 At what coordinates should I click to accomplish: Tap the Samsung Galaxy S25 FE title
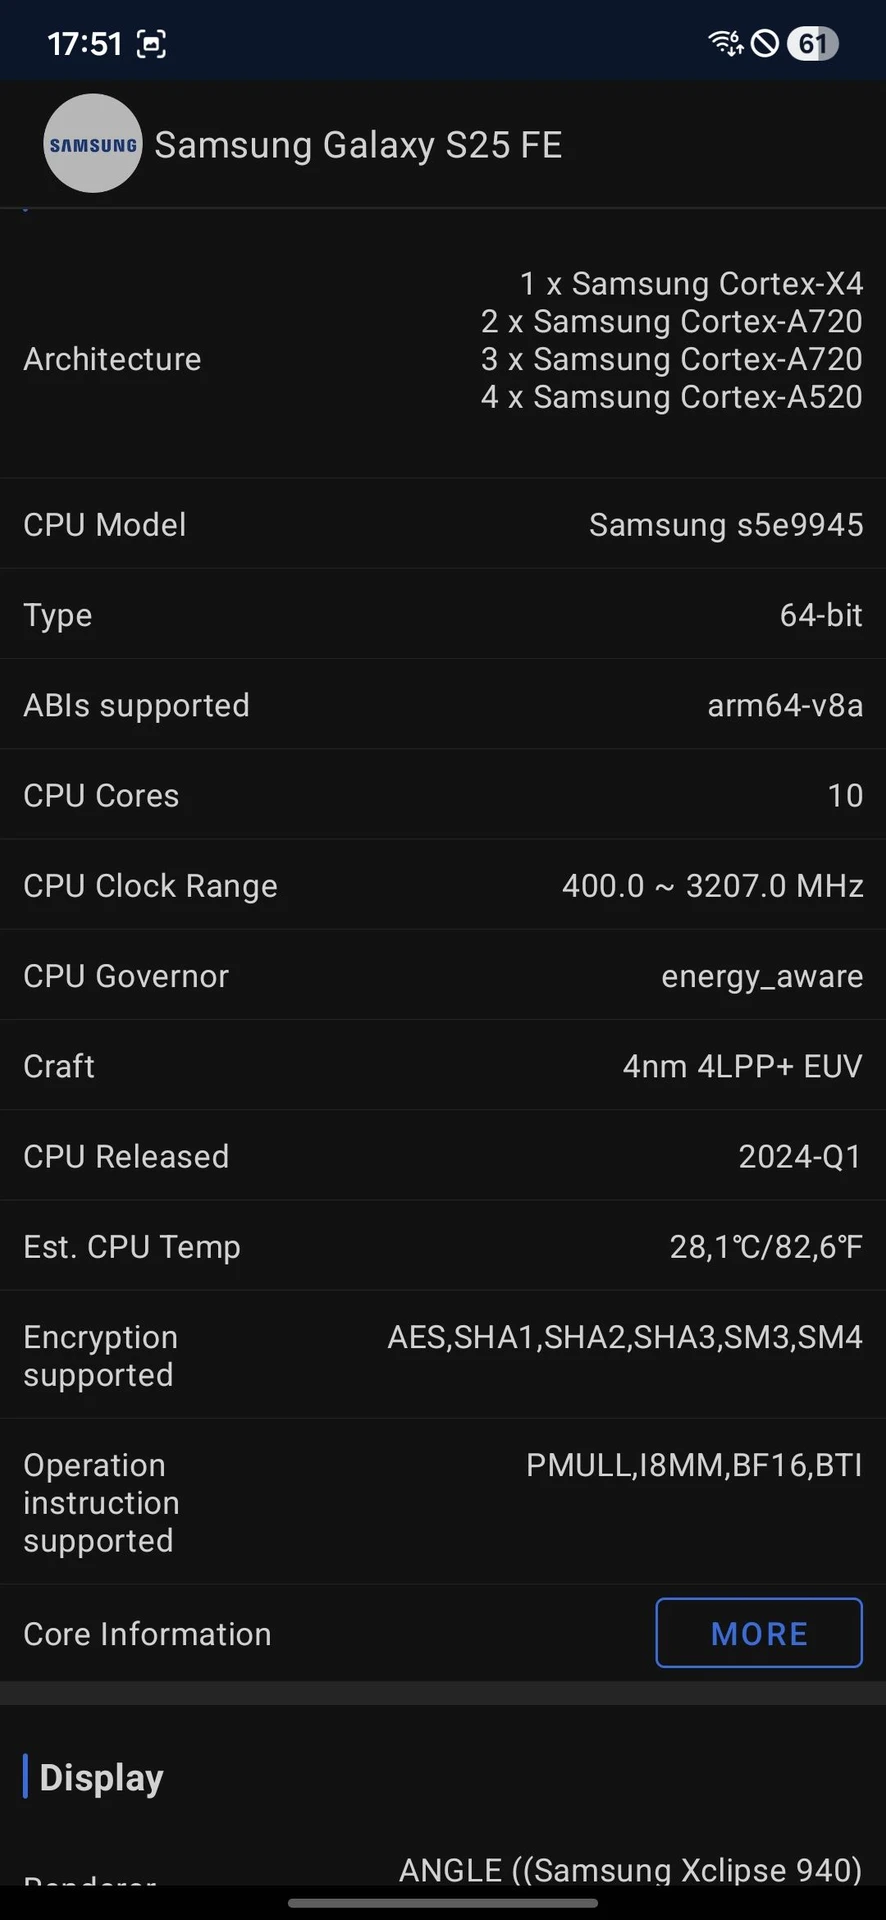358,145
